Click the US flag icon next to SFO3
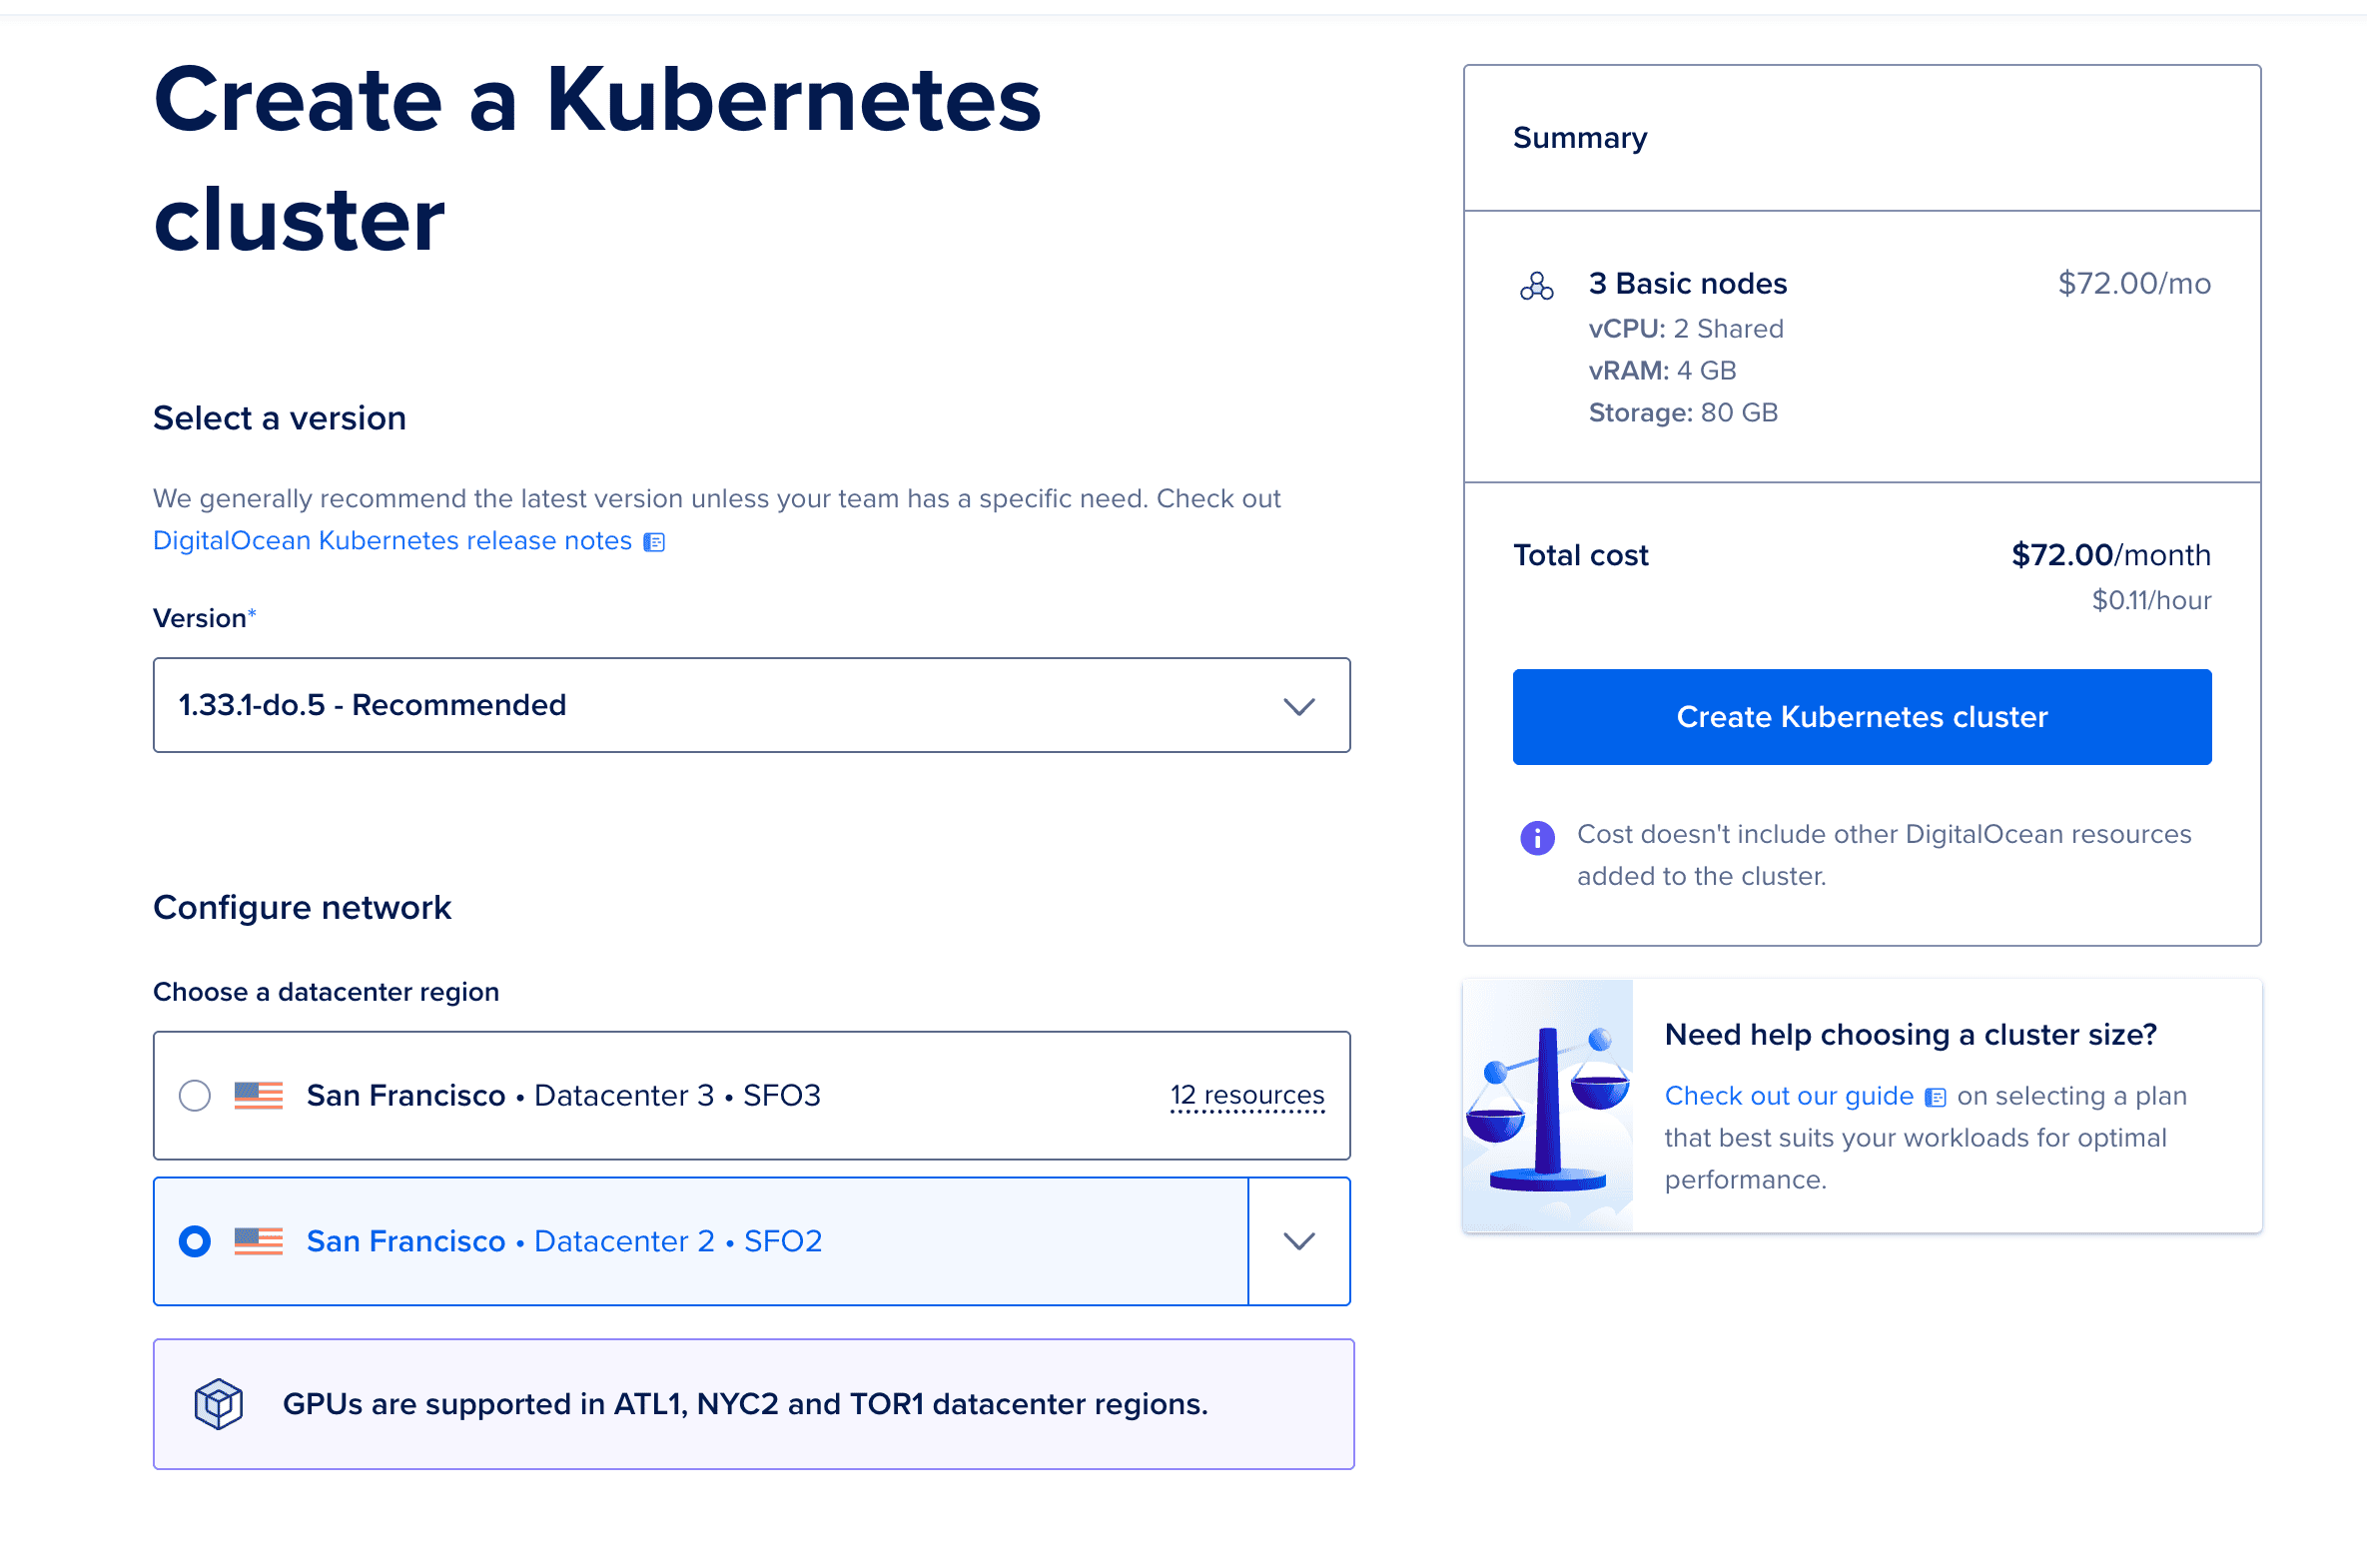 (x=258, y=1095)
